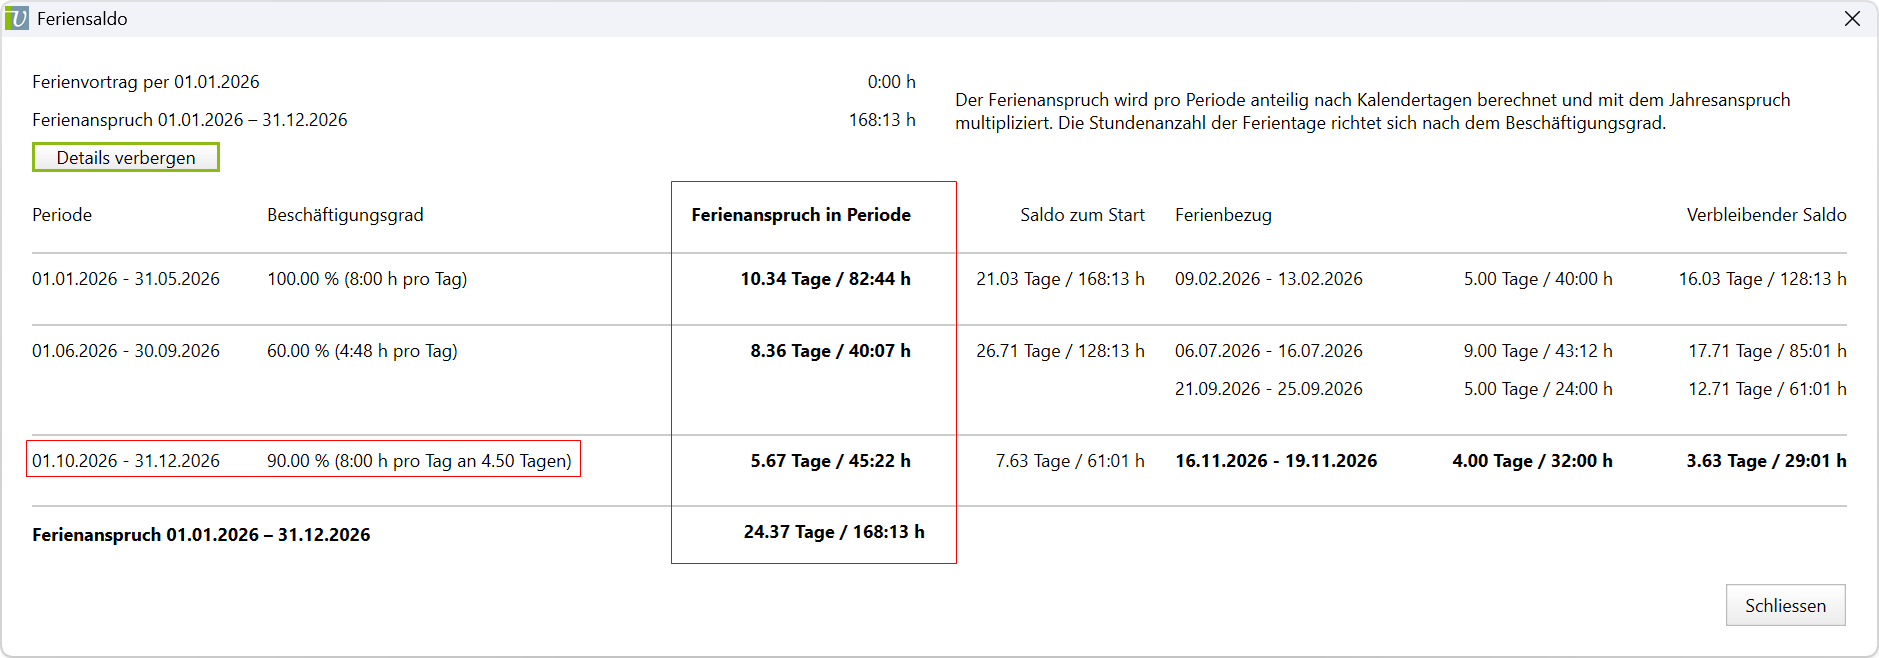The width and height of the screenshot is (1879, 658).
Task: Click the 90.00 % employment level text
Action: [419, 461]
